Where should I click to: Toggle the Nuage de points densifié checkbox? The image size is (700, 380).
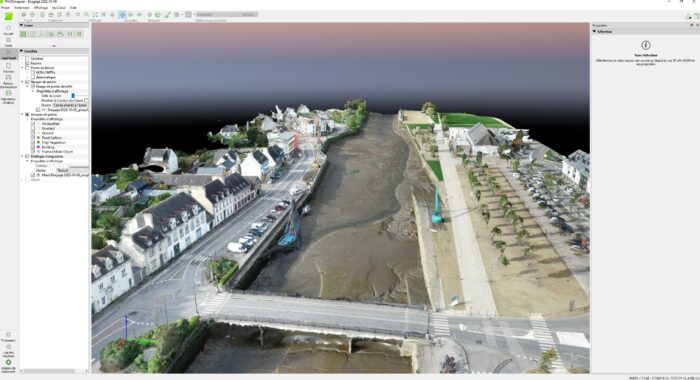click(33, 86)
